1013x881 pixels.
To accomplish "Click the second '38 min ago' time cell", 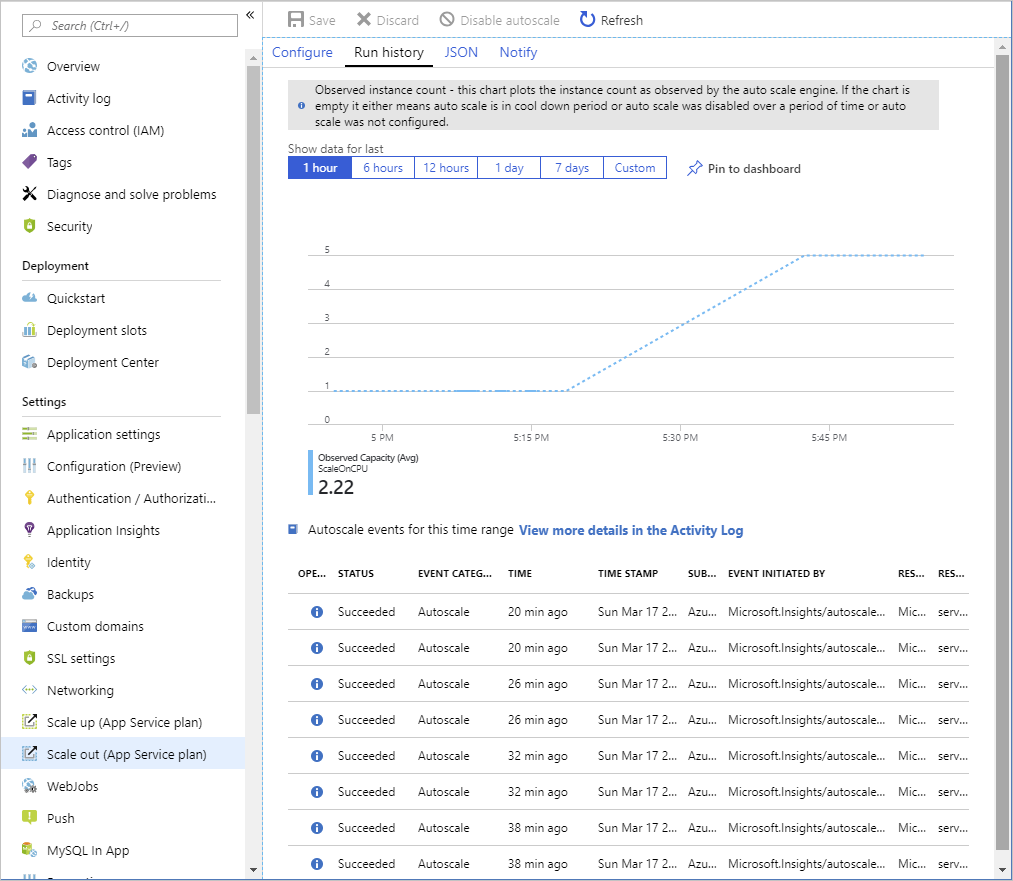I will 538,864.
